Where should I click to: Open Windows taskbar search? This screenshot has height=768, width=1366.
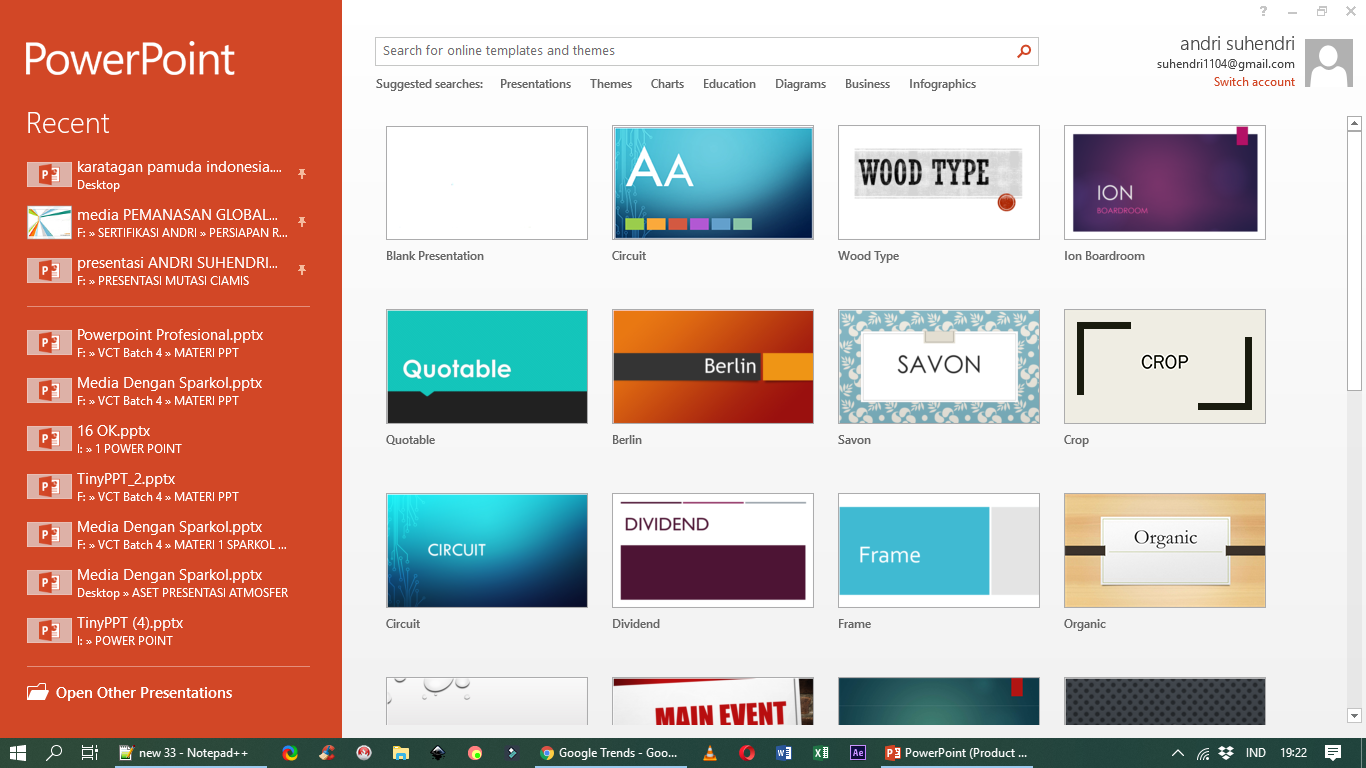point(54,753)
